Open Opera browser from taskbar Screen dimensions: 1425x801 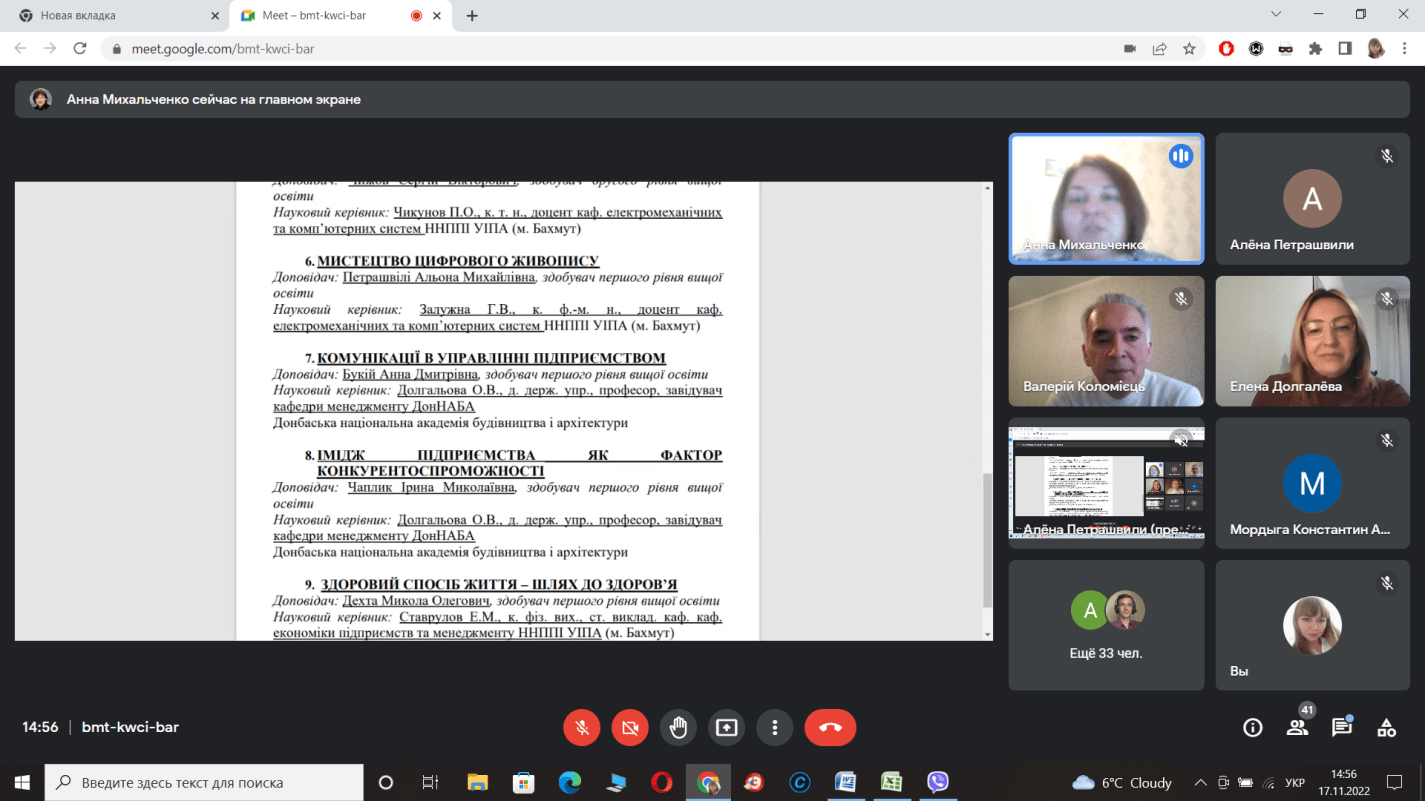[x=661, y=782]
